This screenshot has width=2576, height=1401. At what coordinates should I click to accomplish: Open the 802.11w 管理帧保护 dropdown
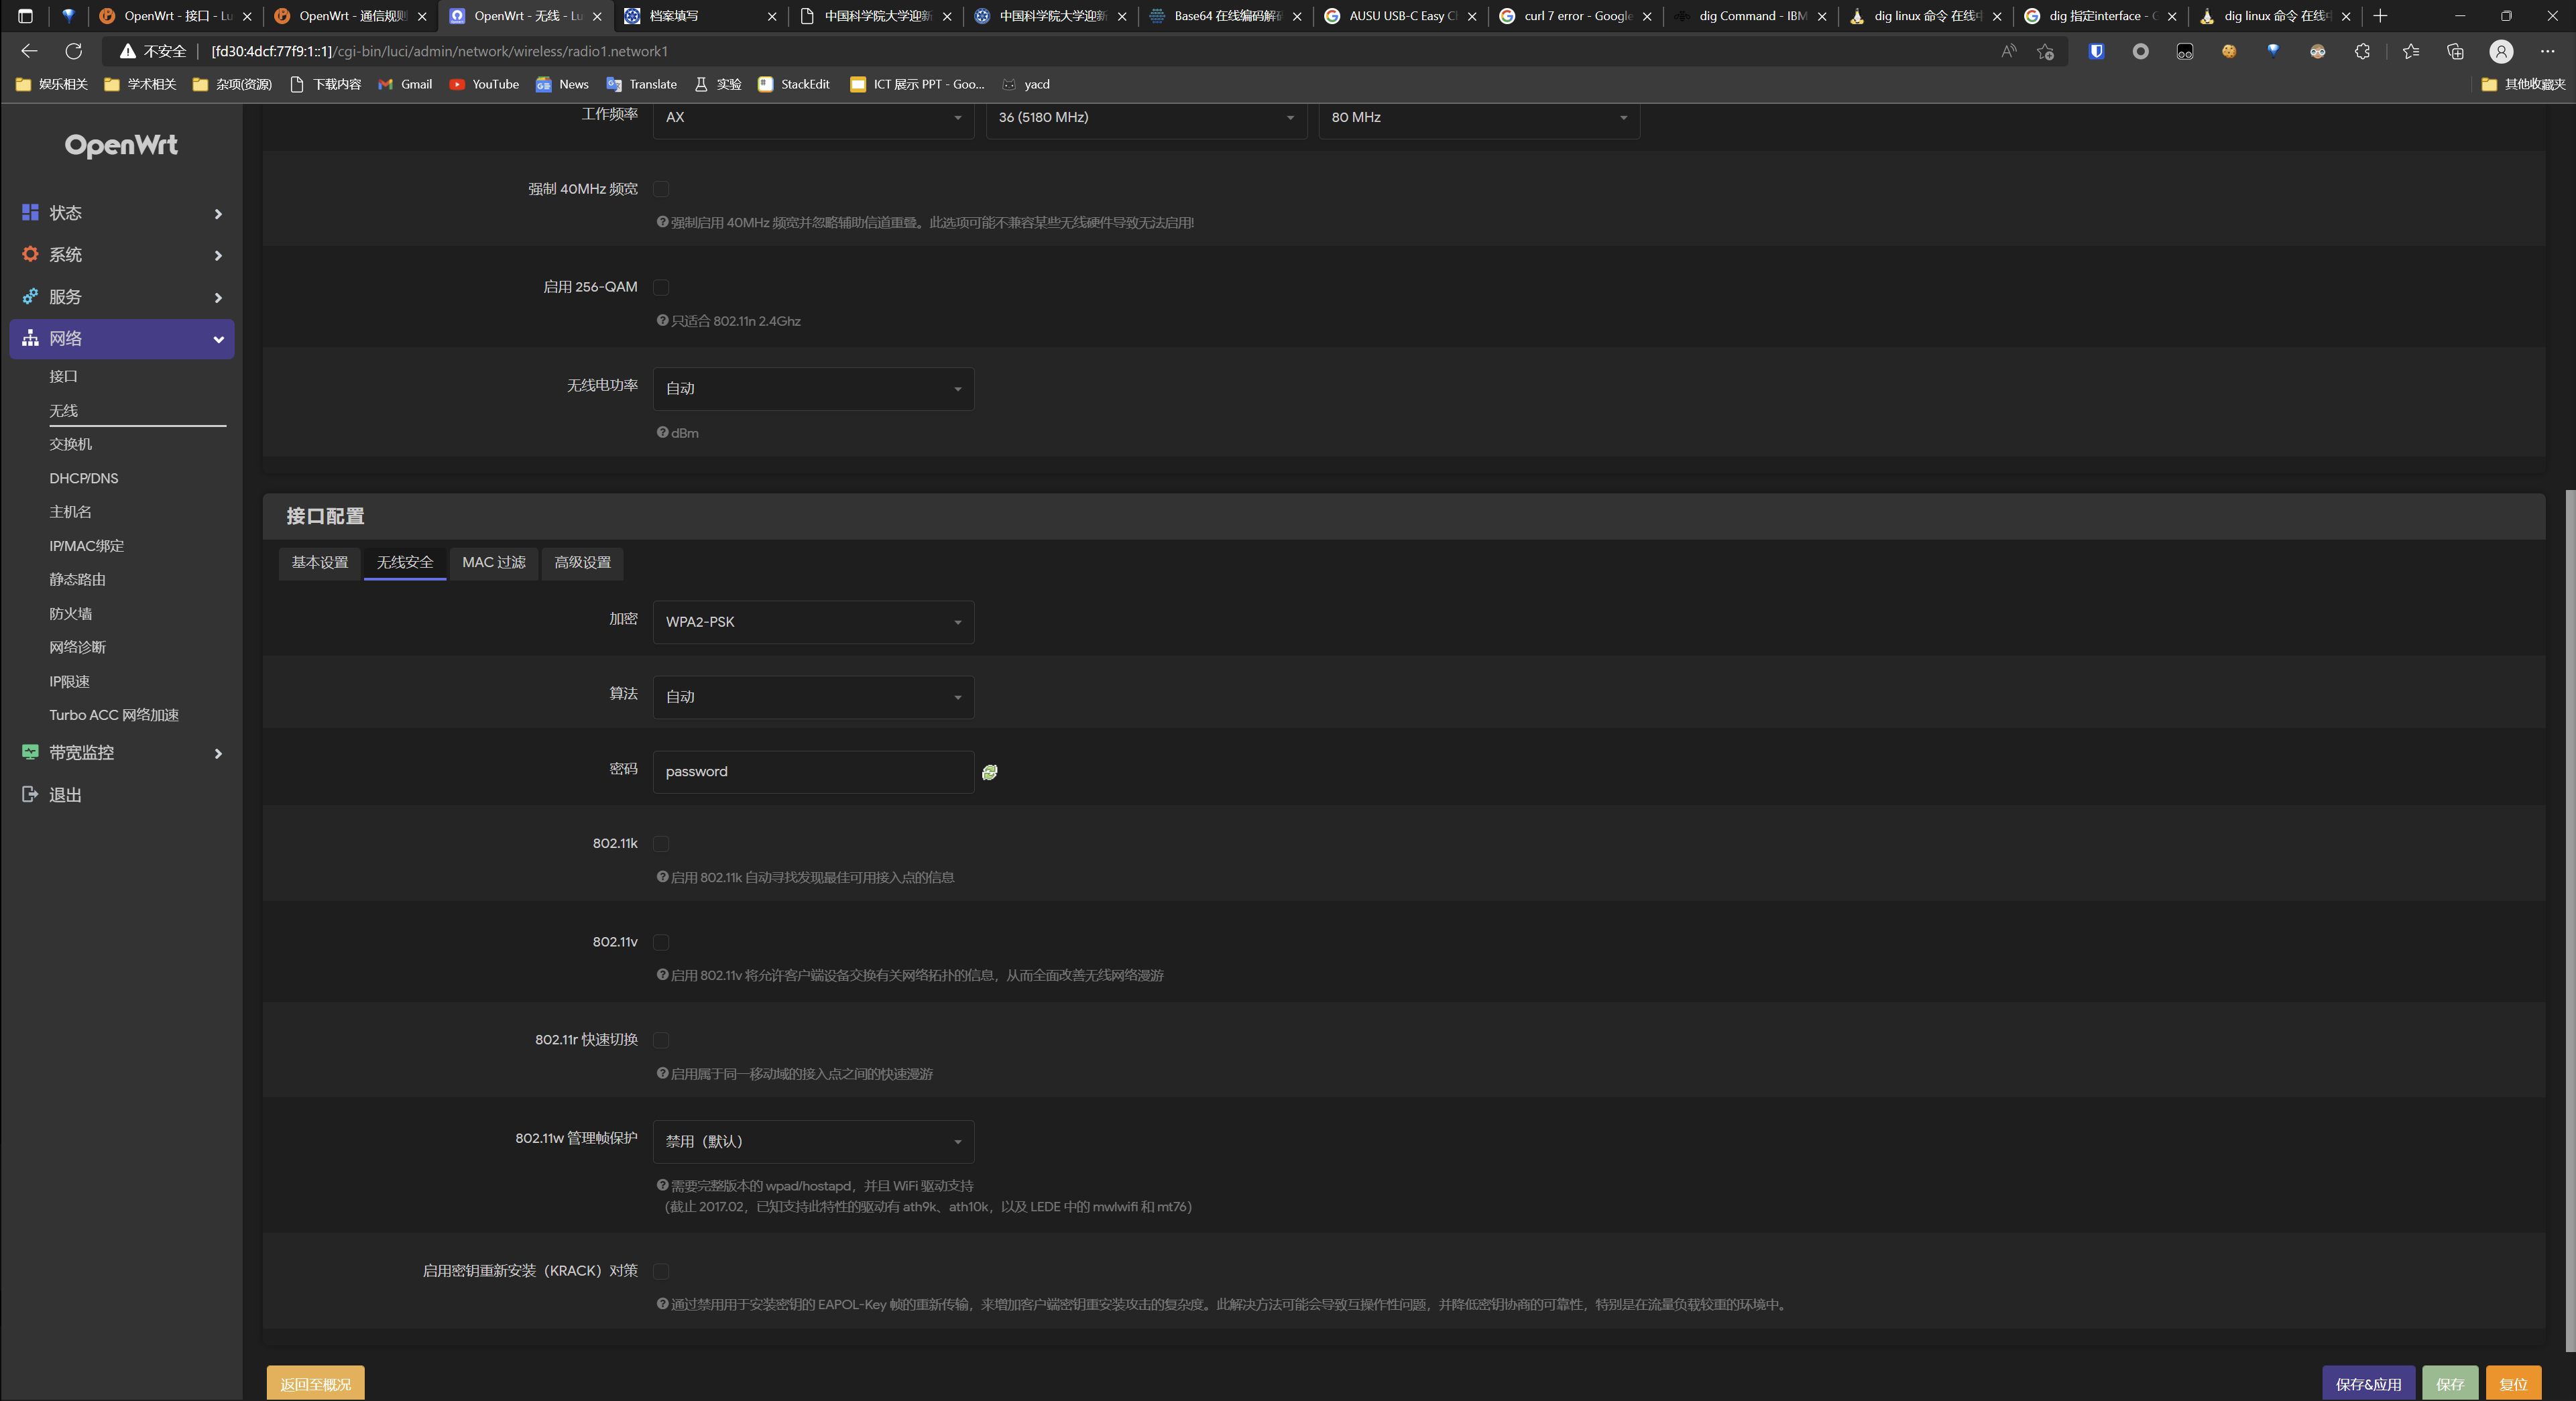click(813, 1141)
